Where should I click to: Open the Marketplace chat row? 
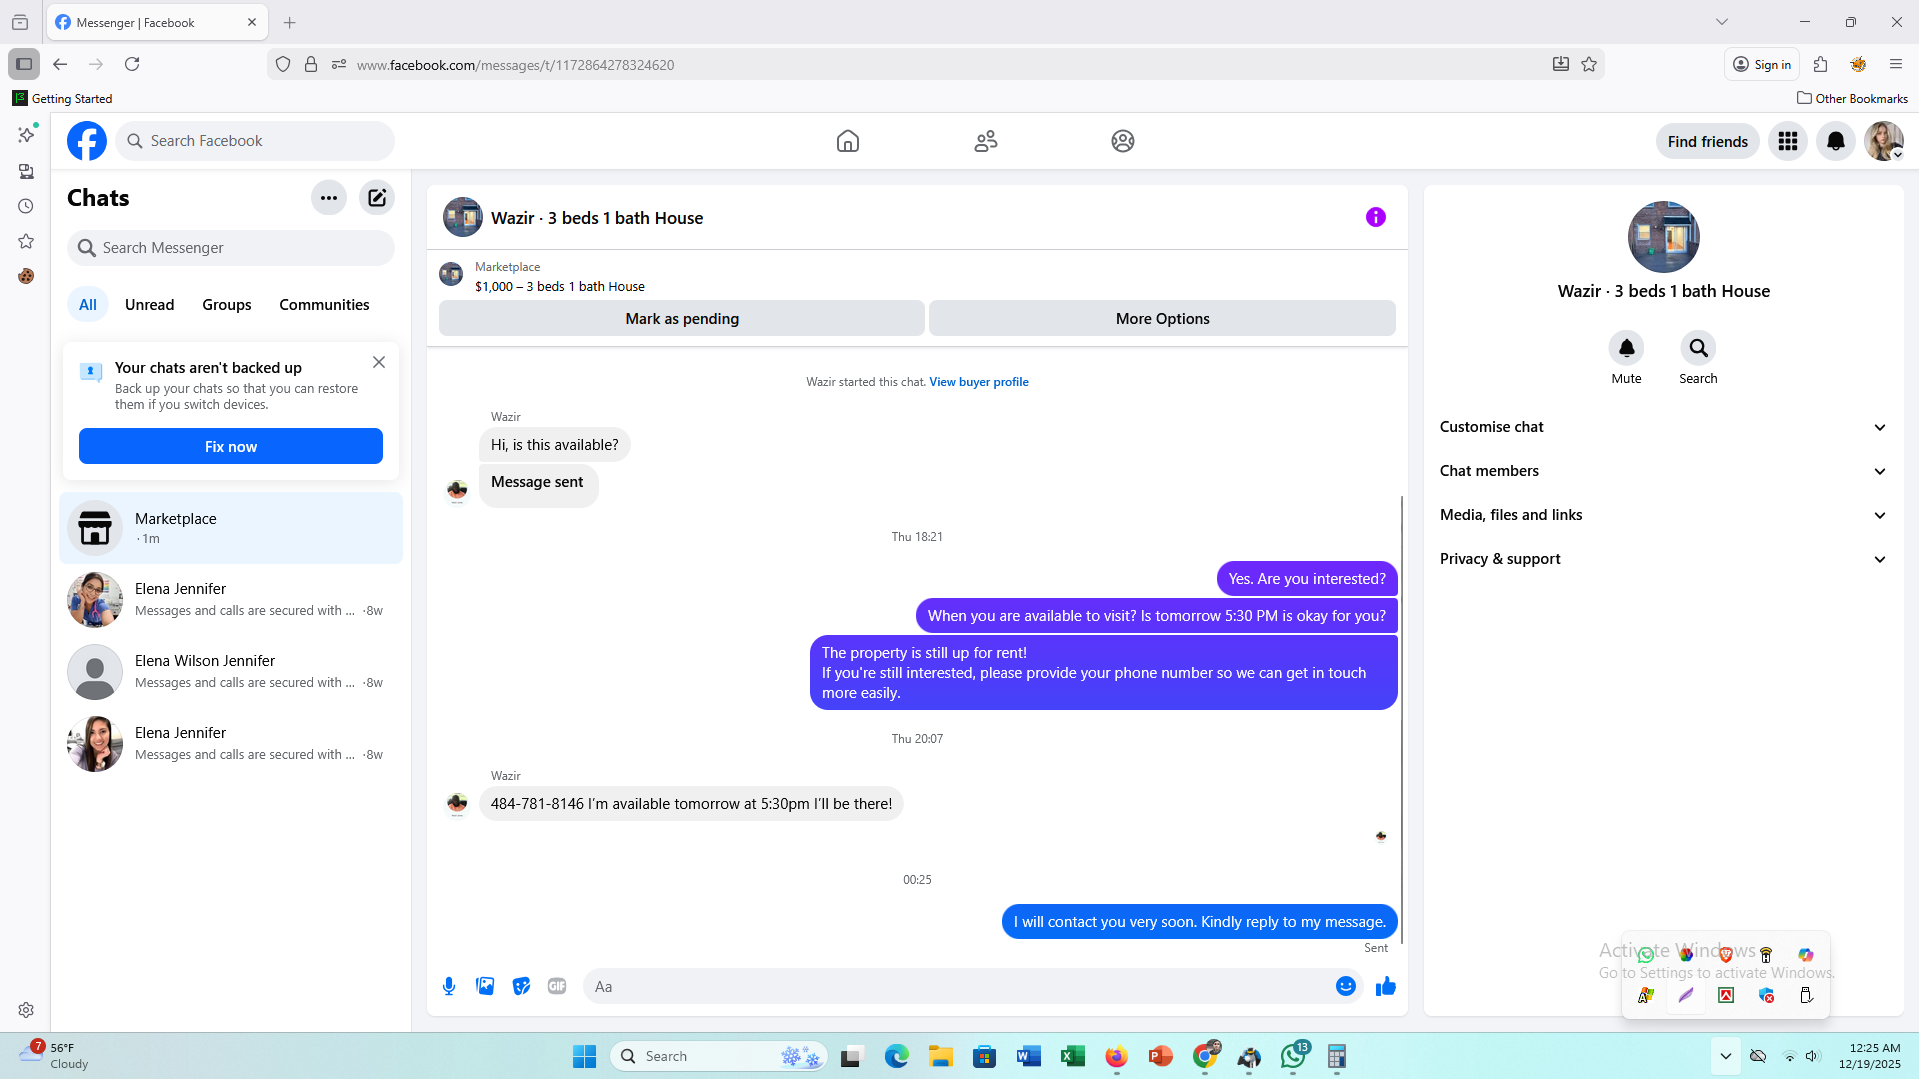point(231,528)
